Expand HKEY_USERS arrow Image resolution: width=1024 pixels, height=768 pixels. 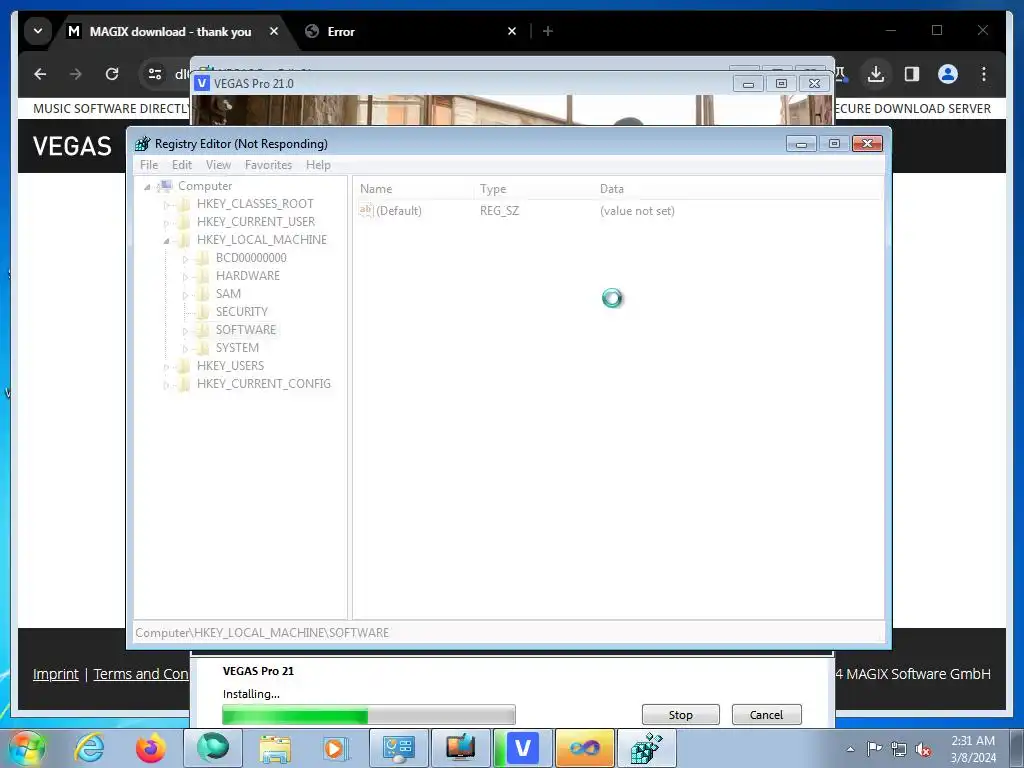tap(166, 367)
